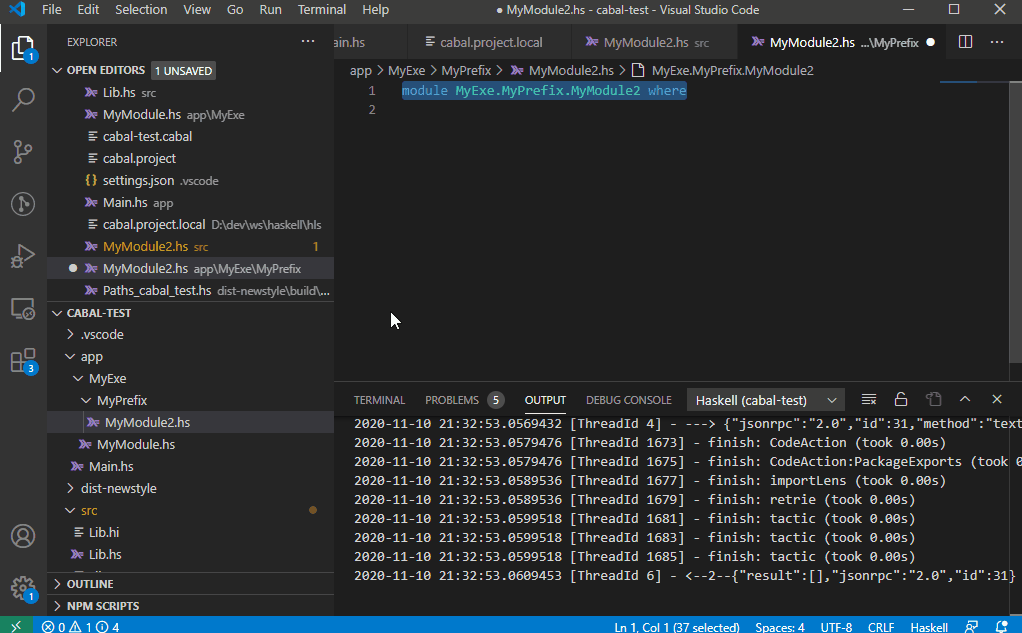1022x633 pixels.
Task: Open output log in editor window
Action: [933, 398]
